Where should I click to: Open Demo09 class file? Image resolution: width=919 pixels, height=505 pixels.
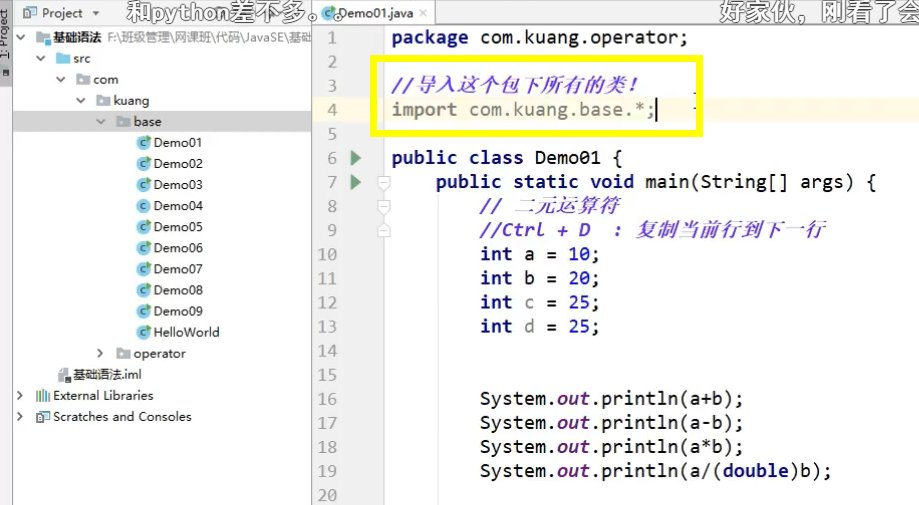click(178, 311)
